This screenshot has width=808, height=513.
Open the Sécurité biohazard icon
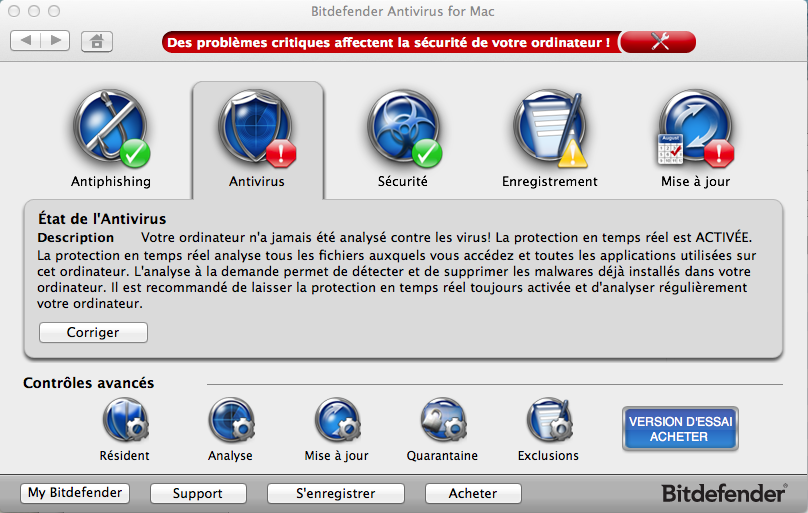404,129
